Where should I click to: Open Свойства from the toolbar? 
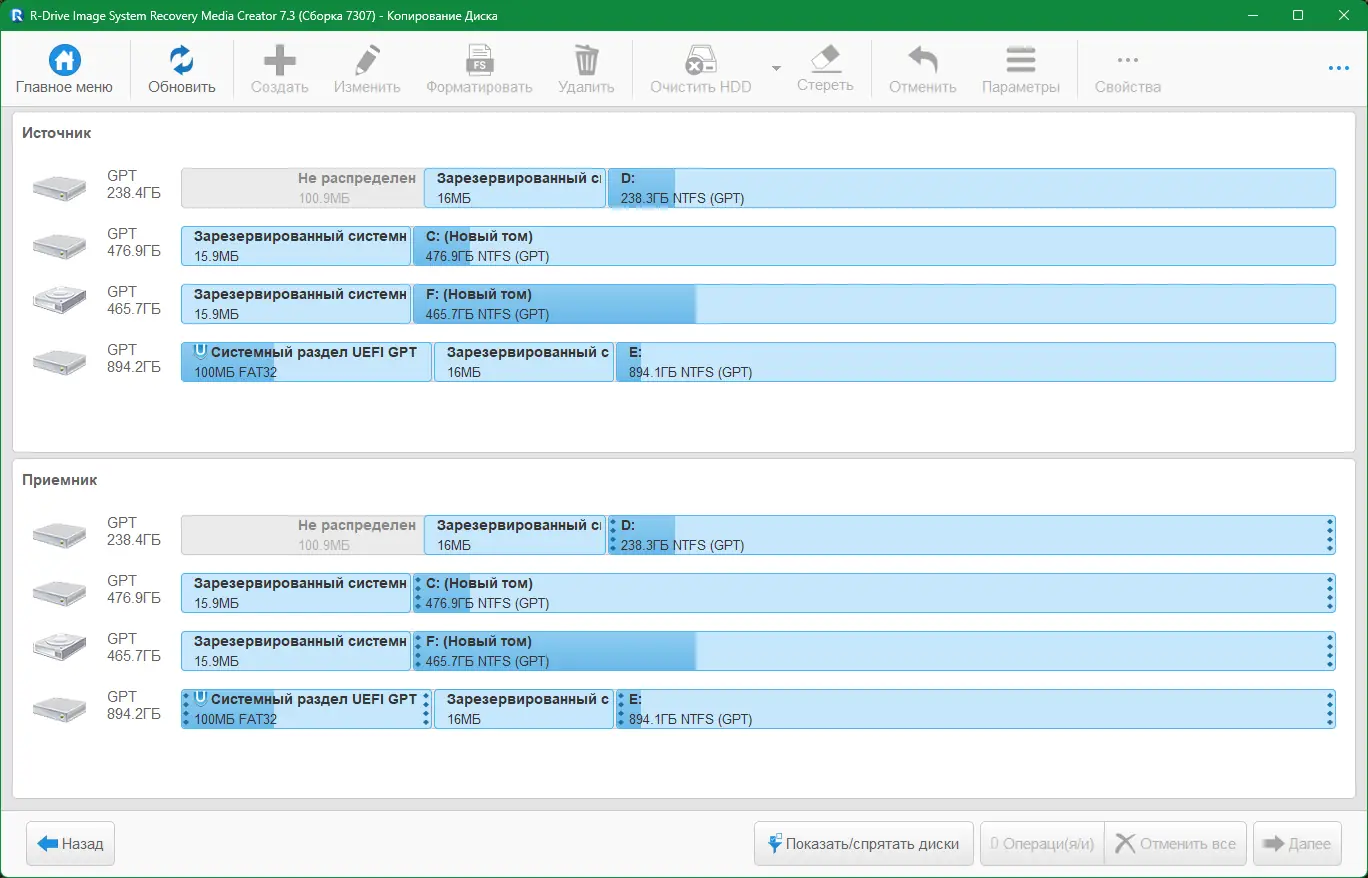click(x=1128, y=69)
